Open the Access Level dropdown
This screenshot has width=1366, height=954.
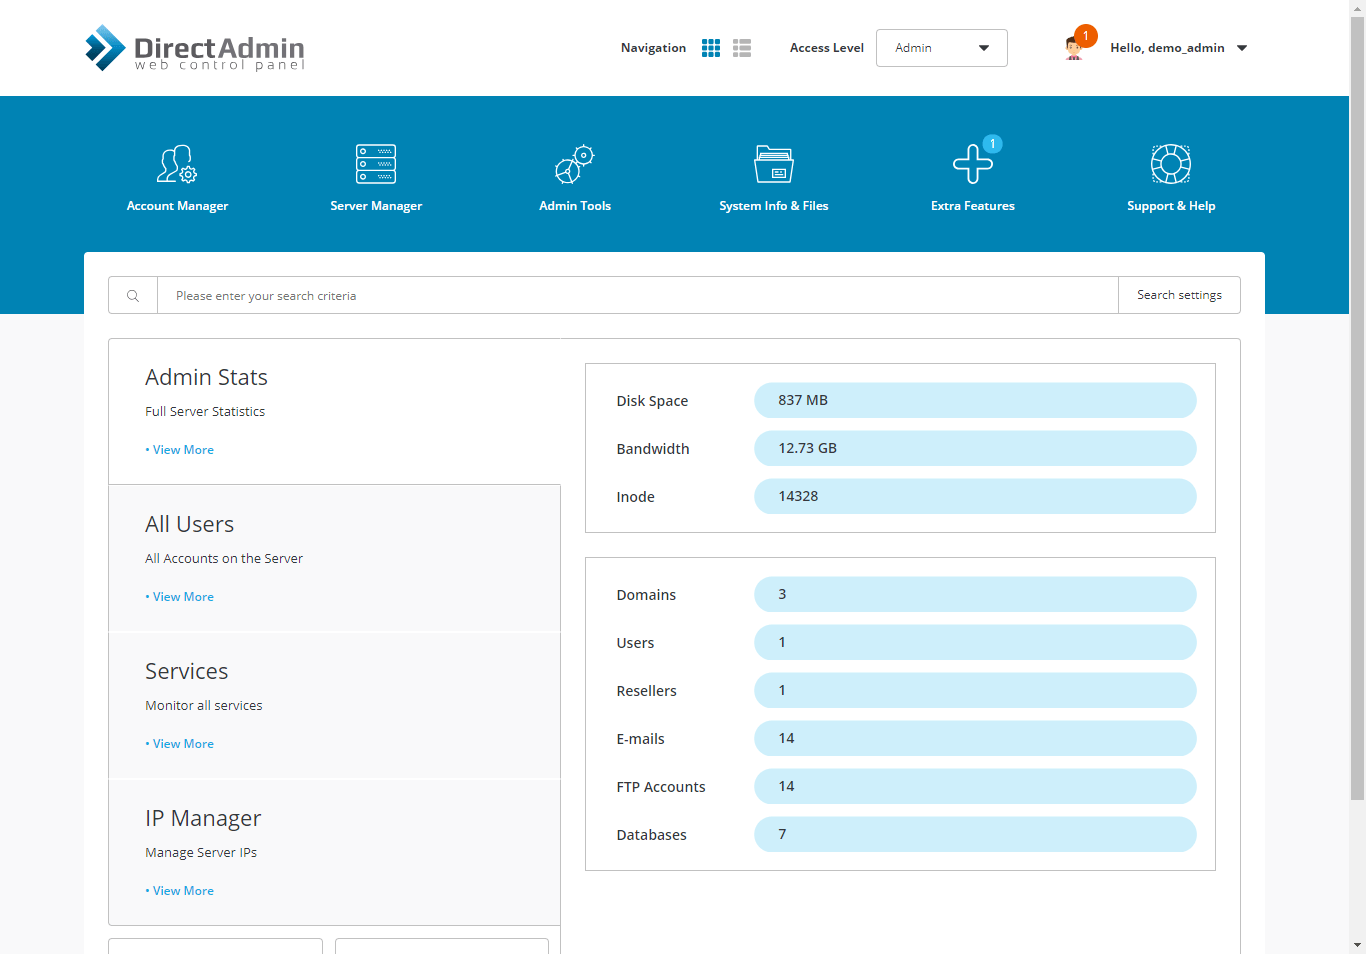941,48
